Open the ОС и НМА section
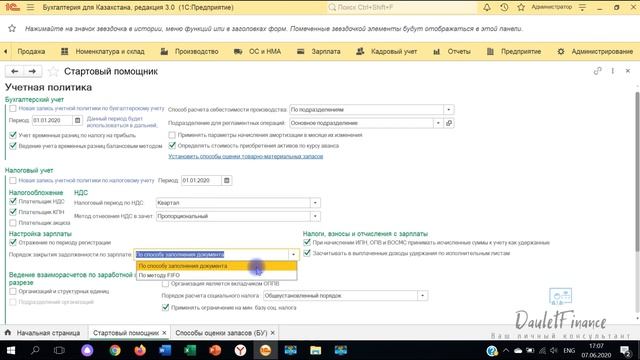The width and height of the screenshot is (640, 360). (x=258, y=51)
